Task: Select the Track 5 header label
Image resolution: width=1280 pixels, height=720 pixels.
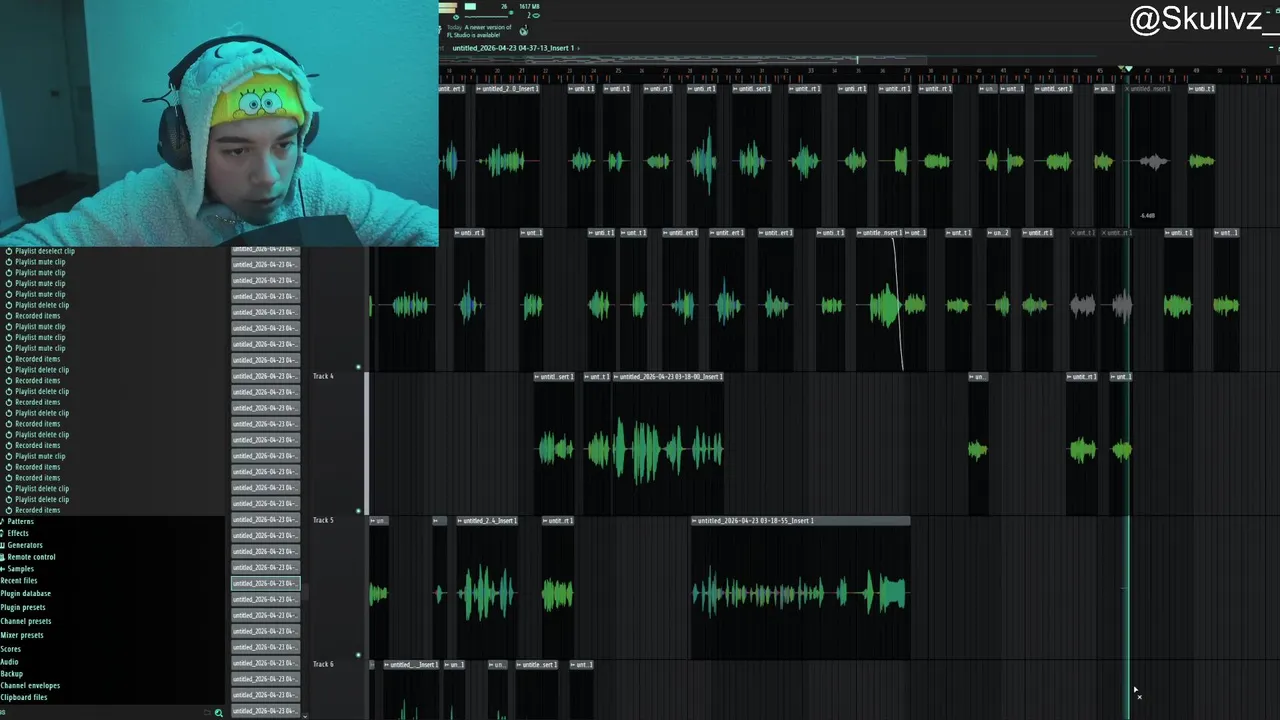Action: tap(323, 520)
